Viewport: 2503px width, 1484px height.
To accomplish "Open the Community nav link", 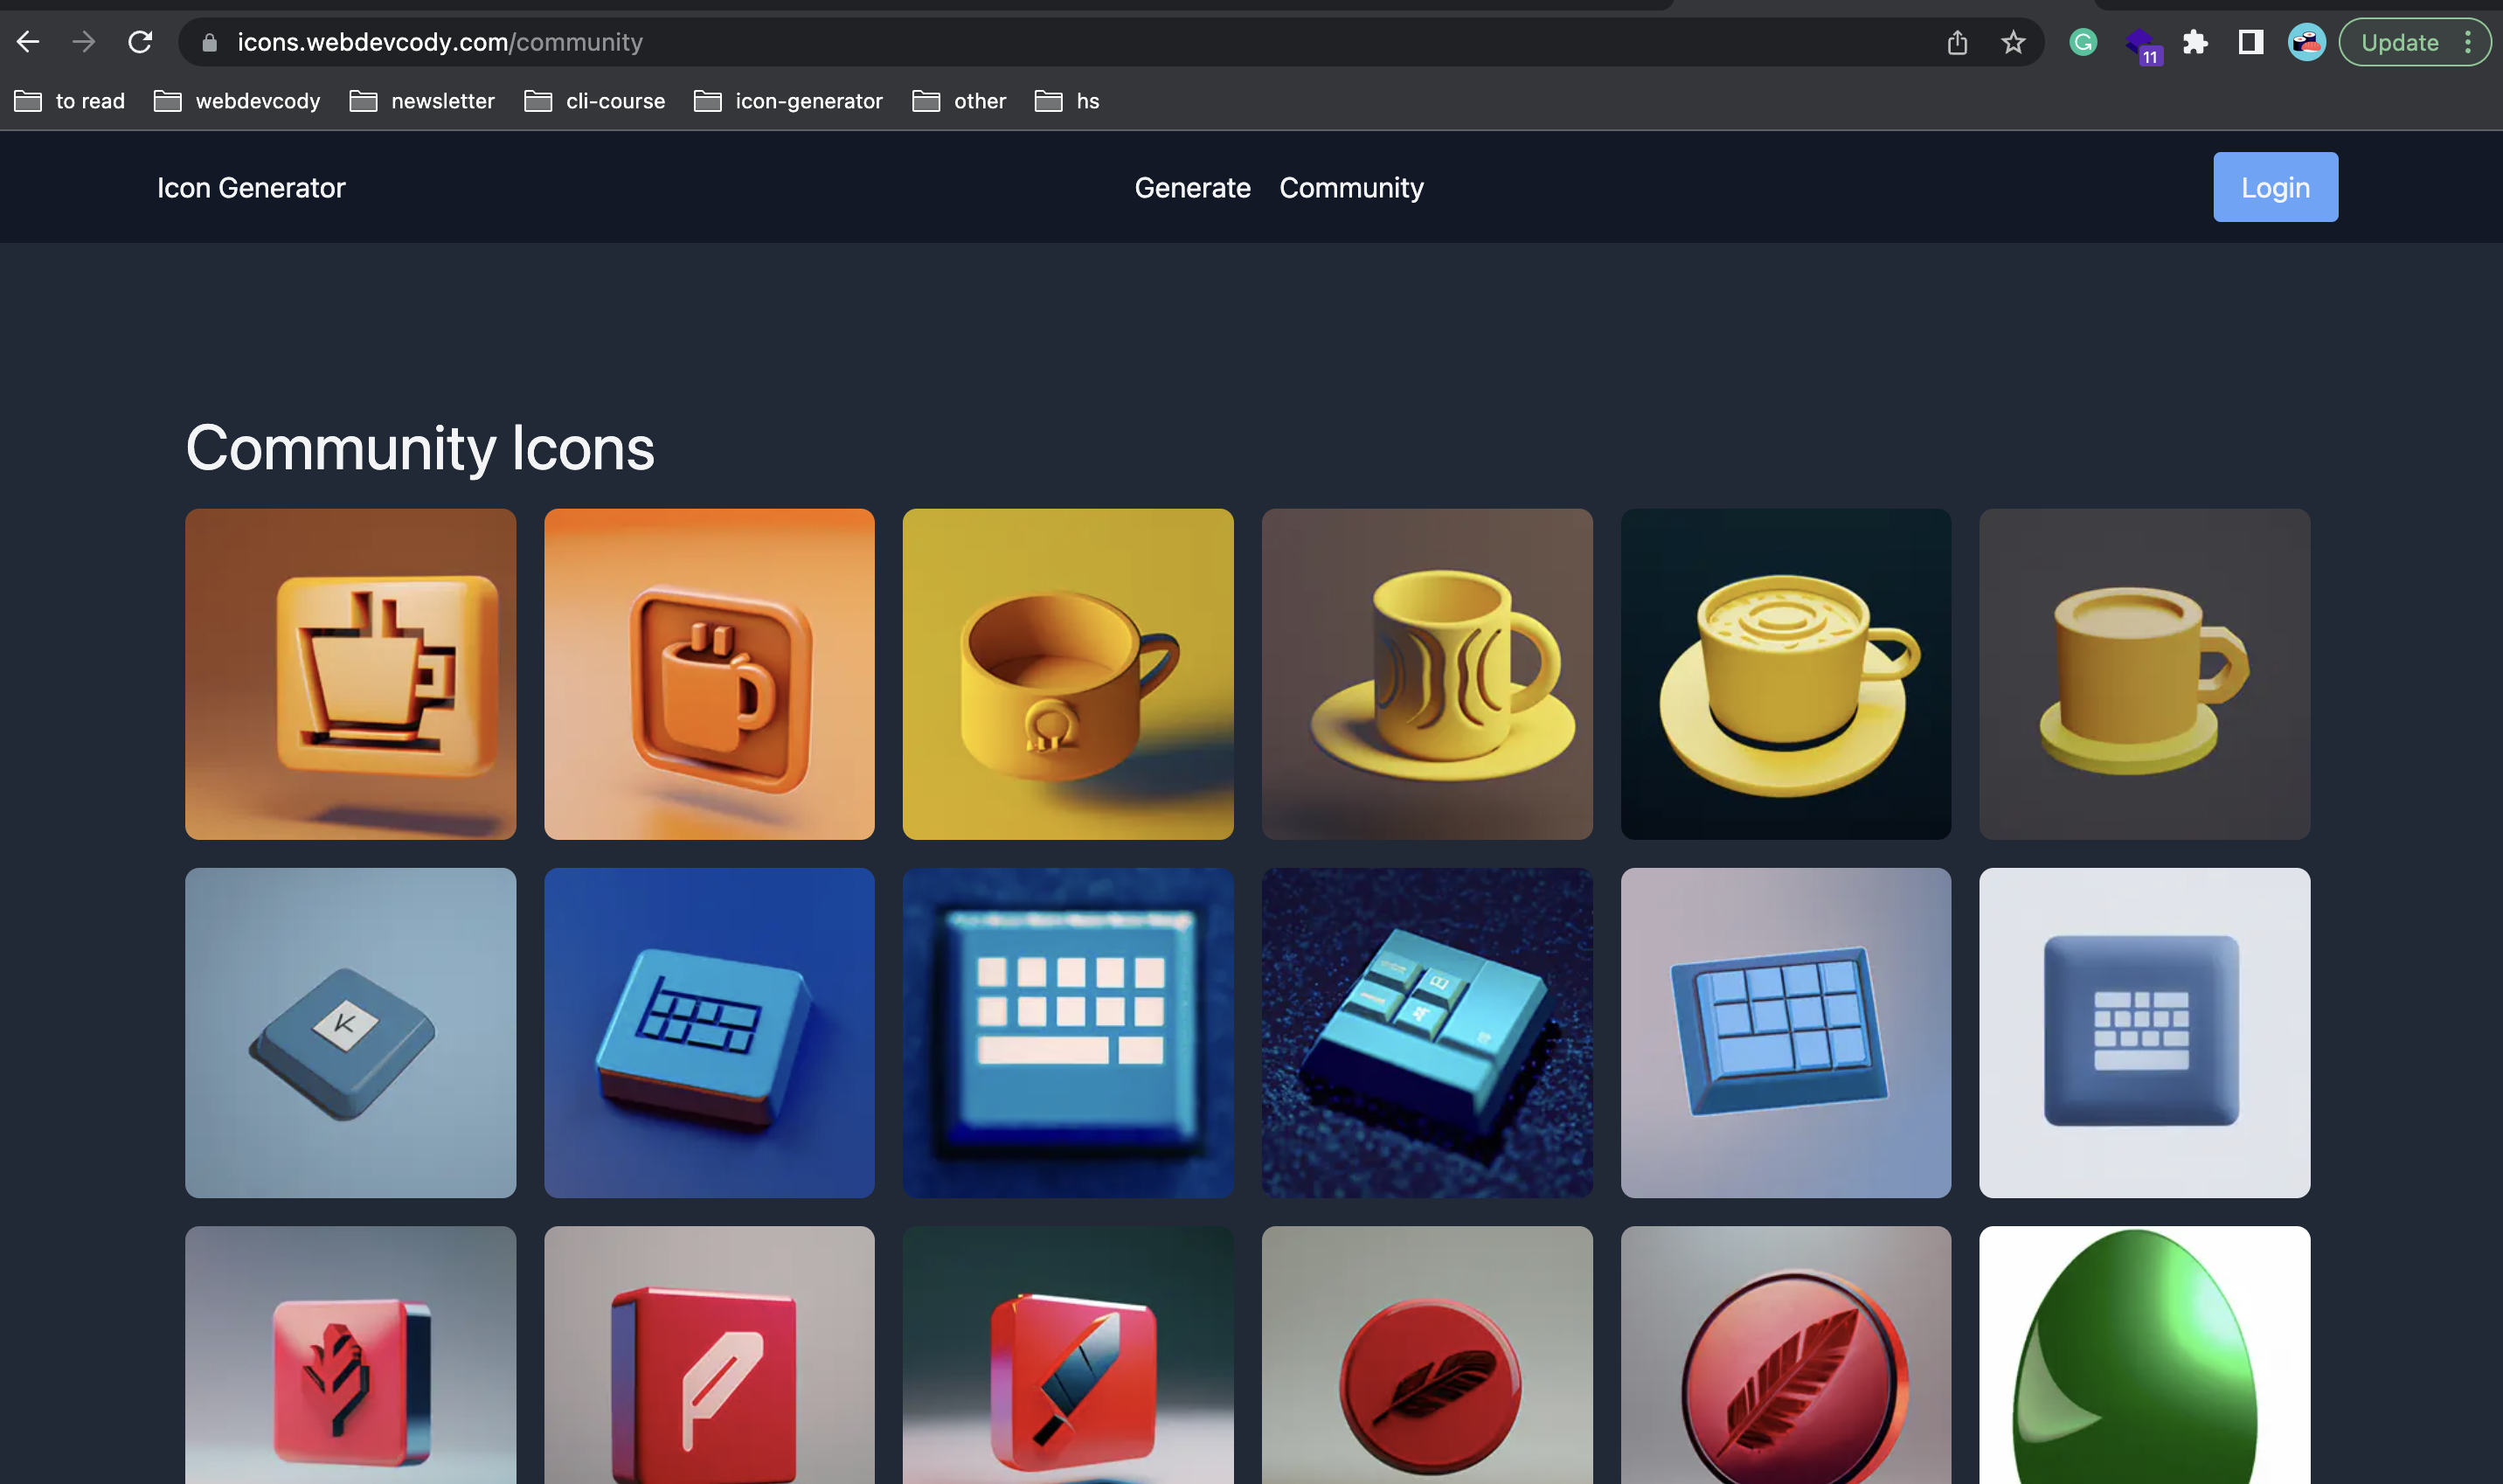I will tap(1351, 188).
